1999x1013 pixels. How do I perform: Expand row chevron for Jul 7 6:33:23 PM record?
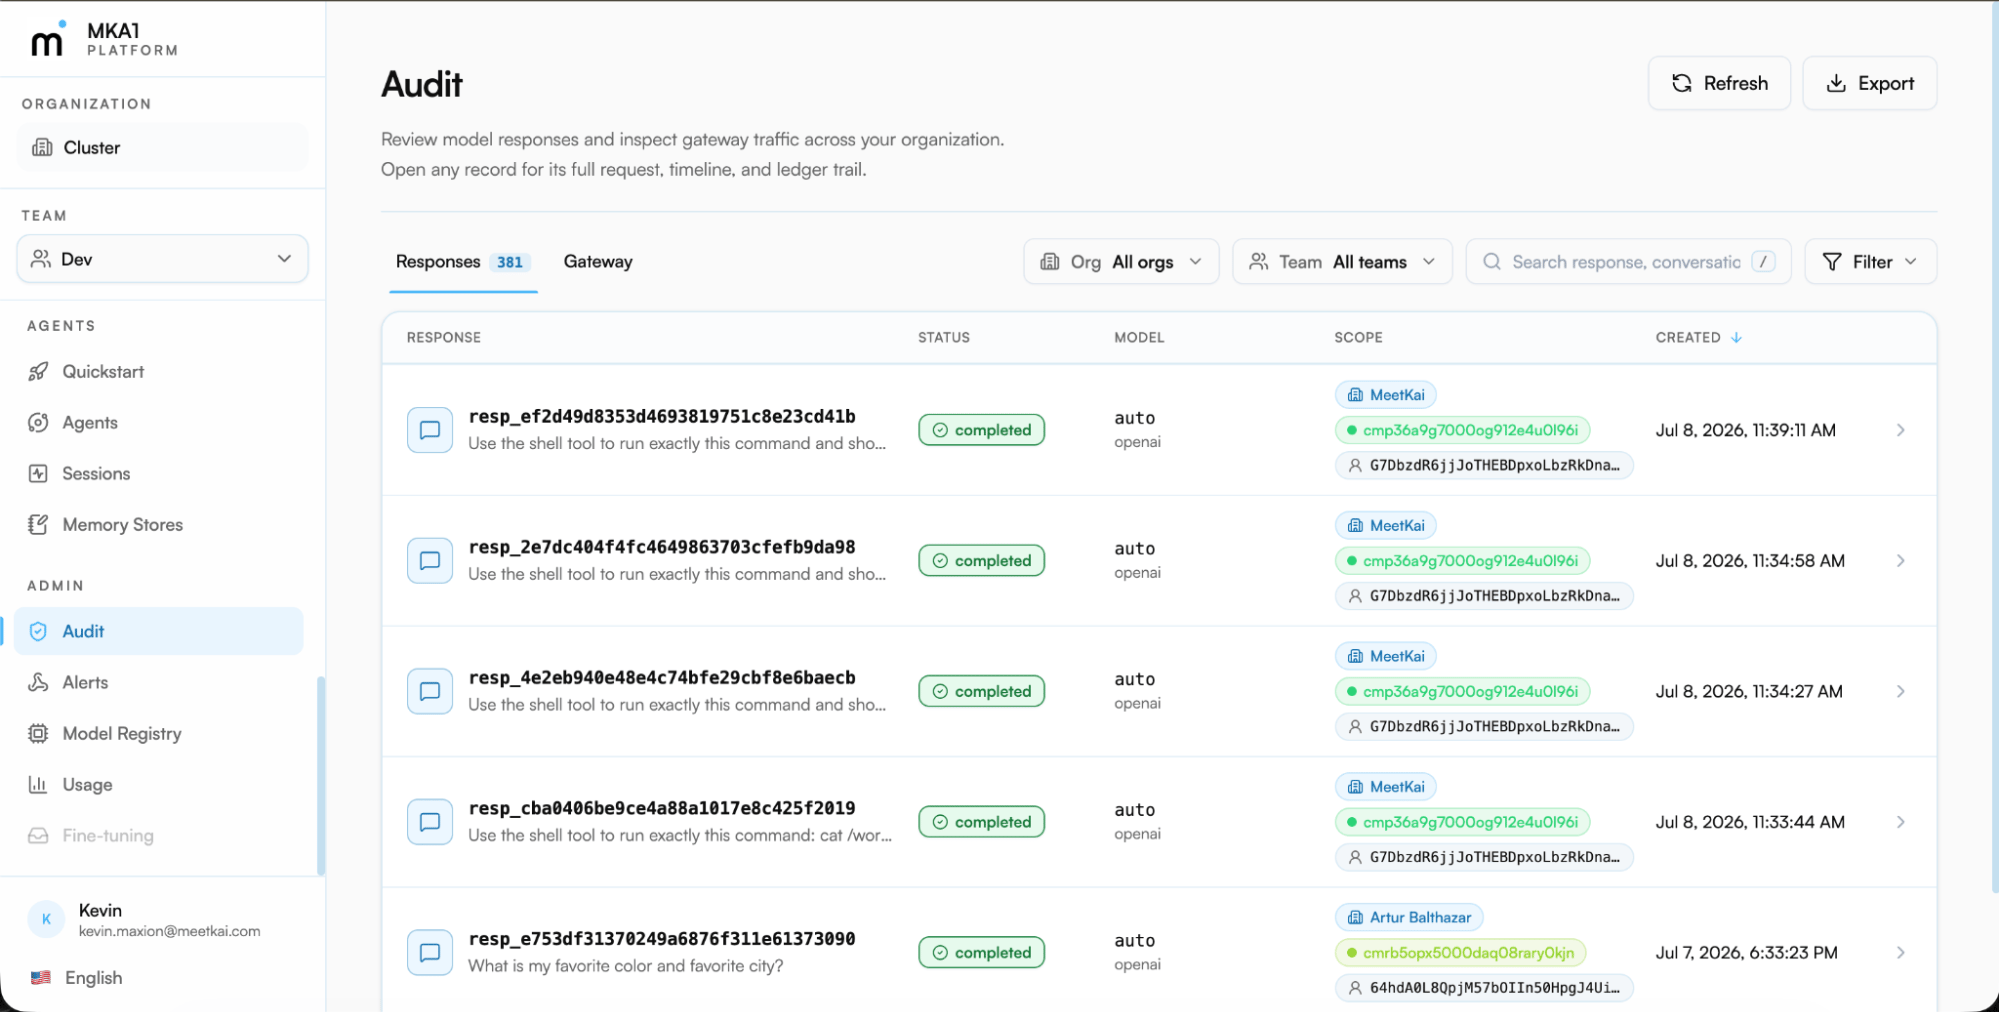[x=1900, y=953]
